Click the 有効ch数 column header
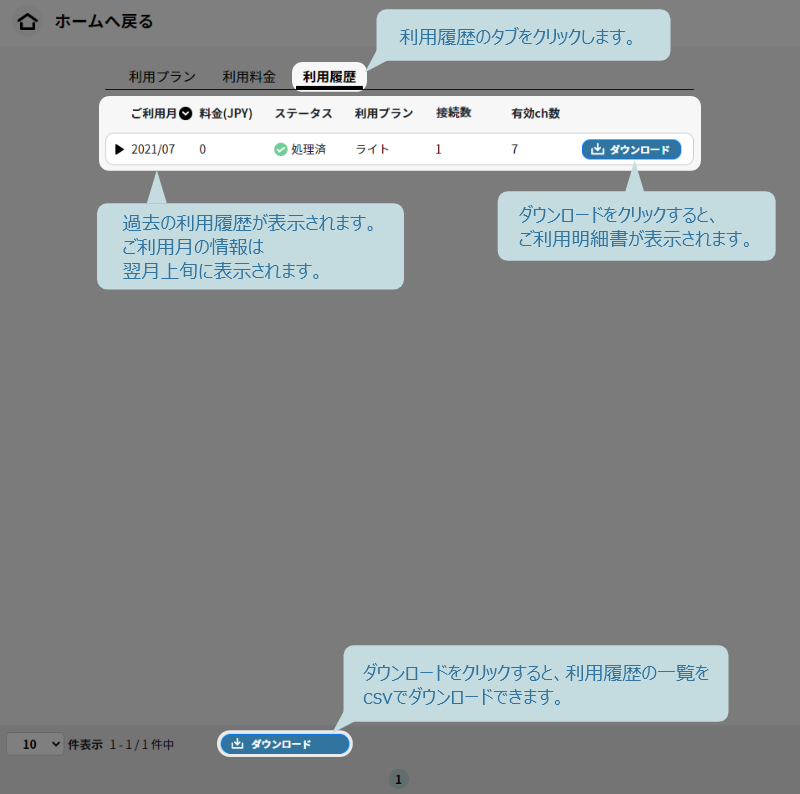This screenshot has height=794, width=800. [536, 113]
